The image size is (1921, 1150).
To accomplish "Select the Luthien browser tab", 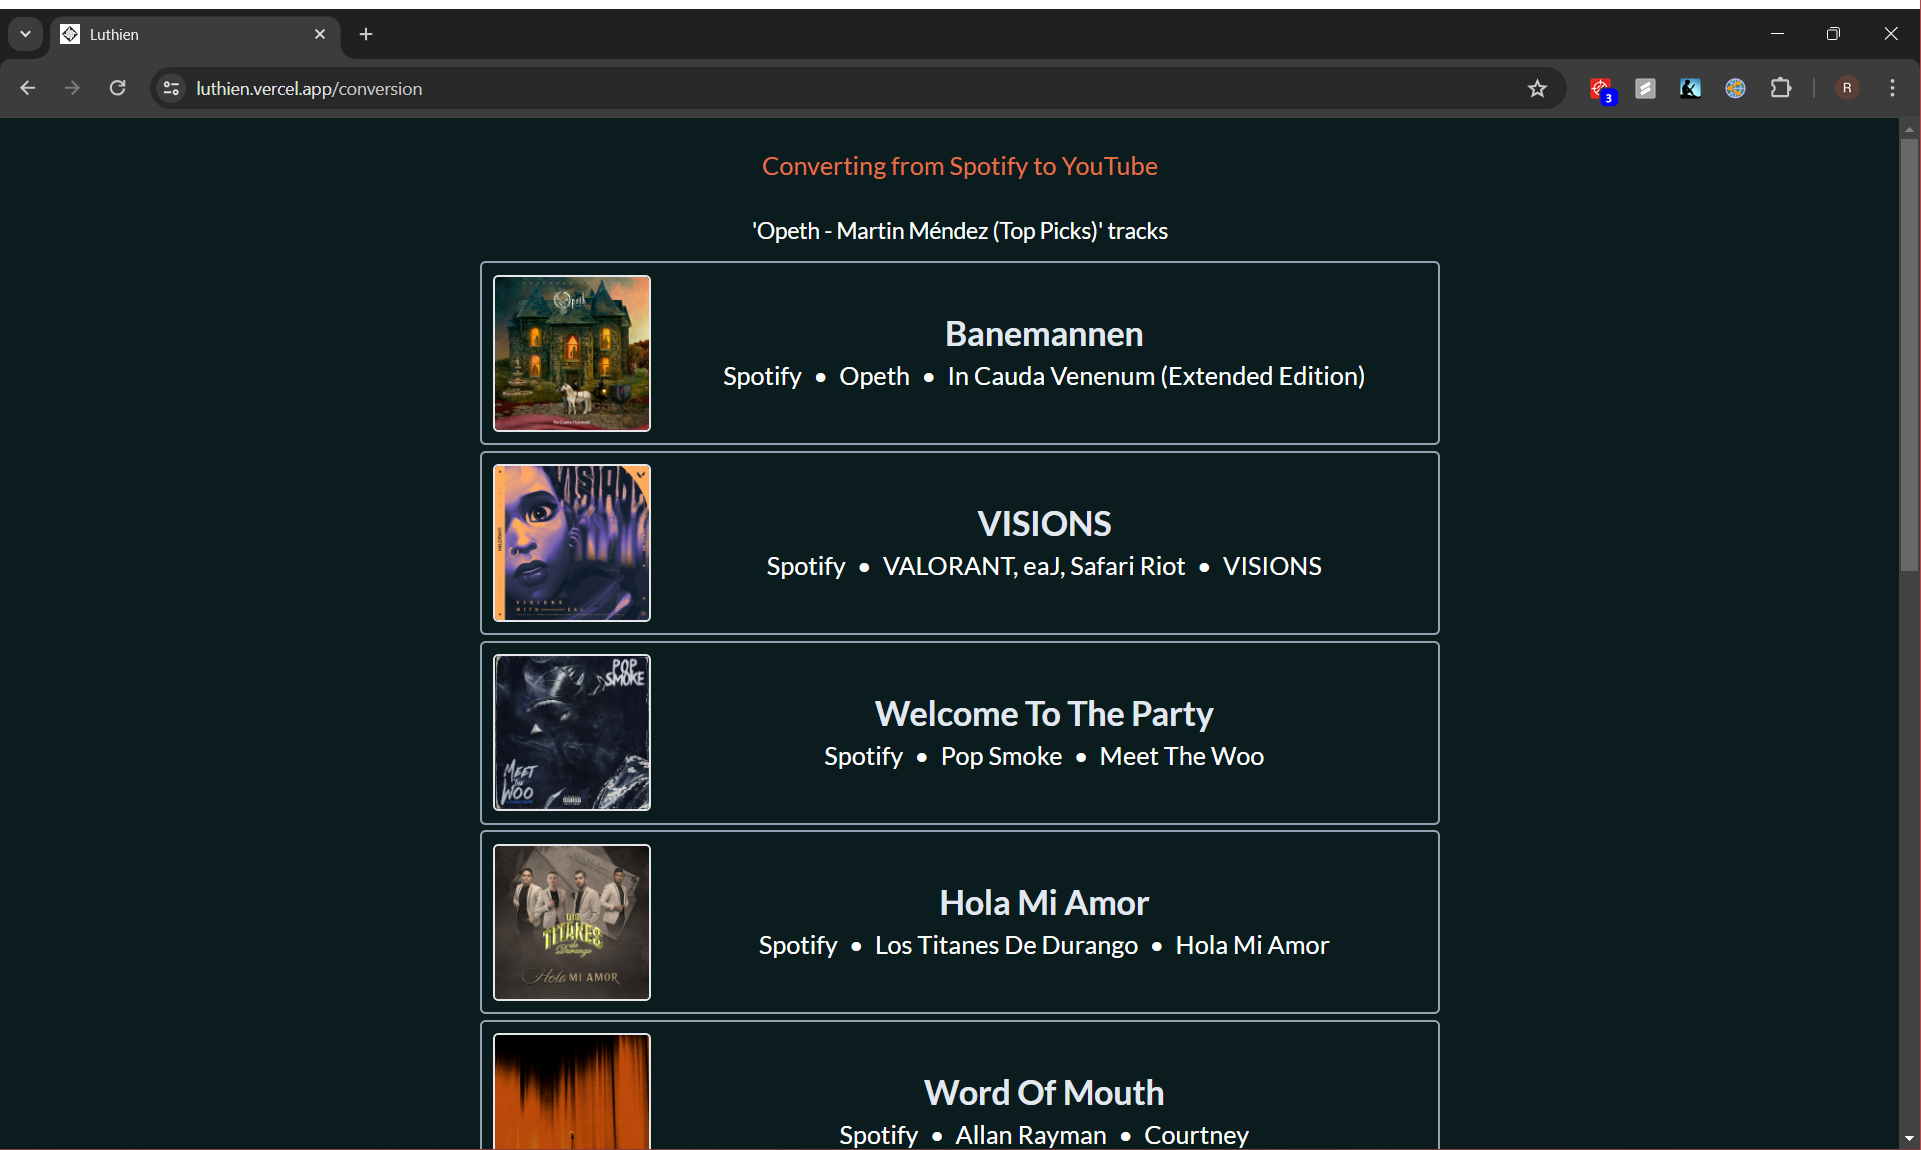I will click(x=180, y=34).
